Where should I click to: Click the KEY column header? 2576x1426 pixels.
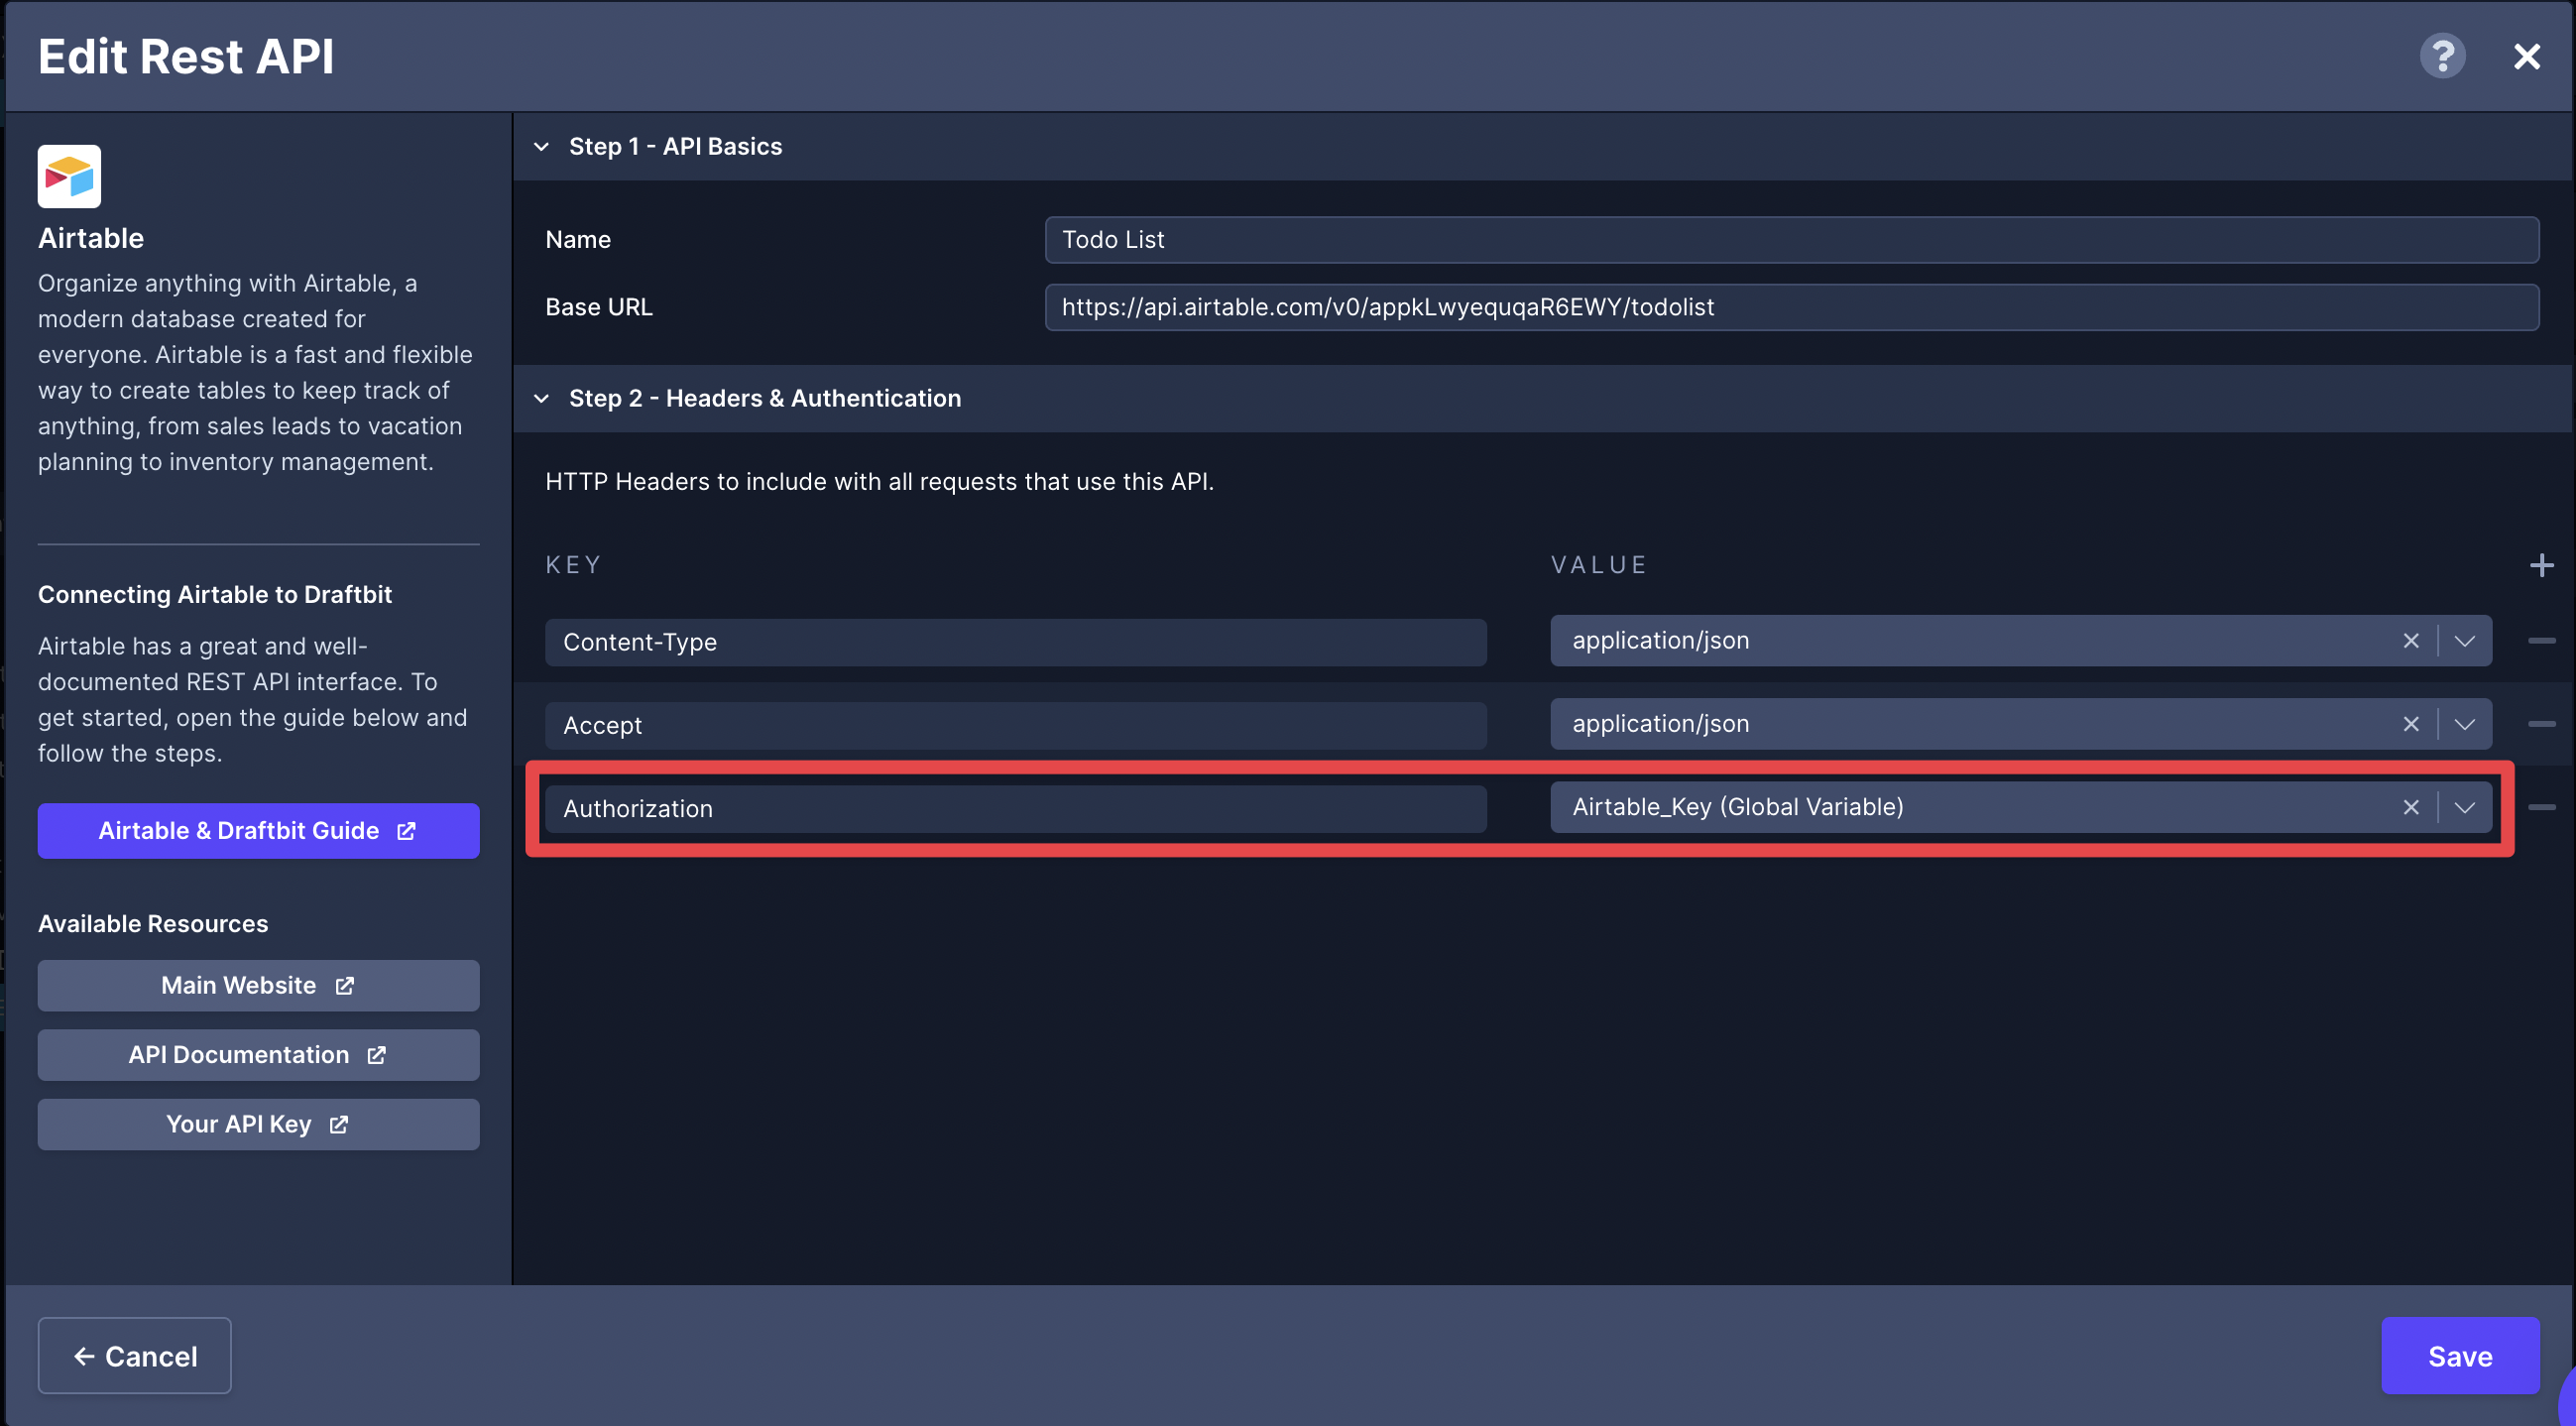coord(573,565)
